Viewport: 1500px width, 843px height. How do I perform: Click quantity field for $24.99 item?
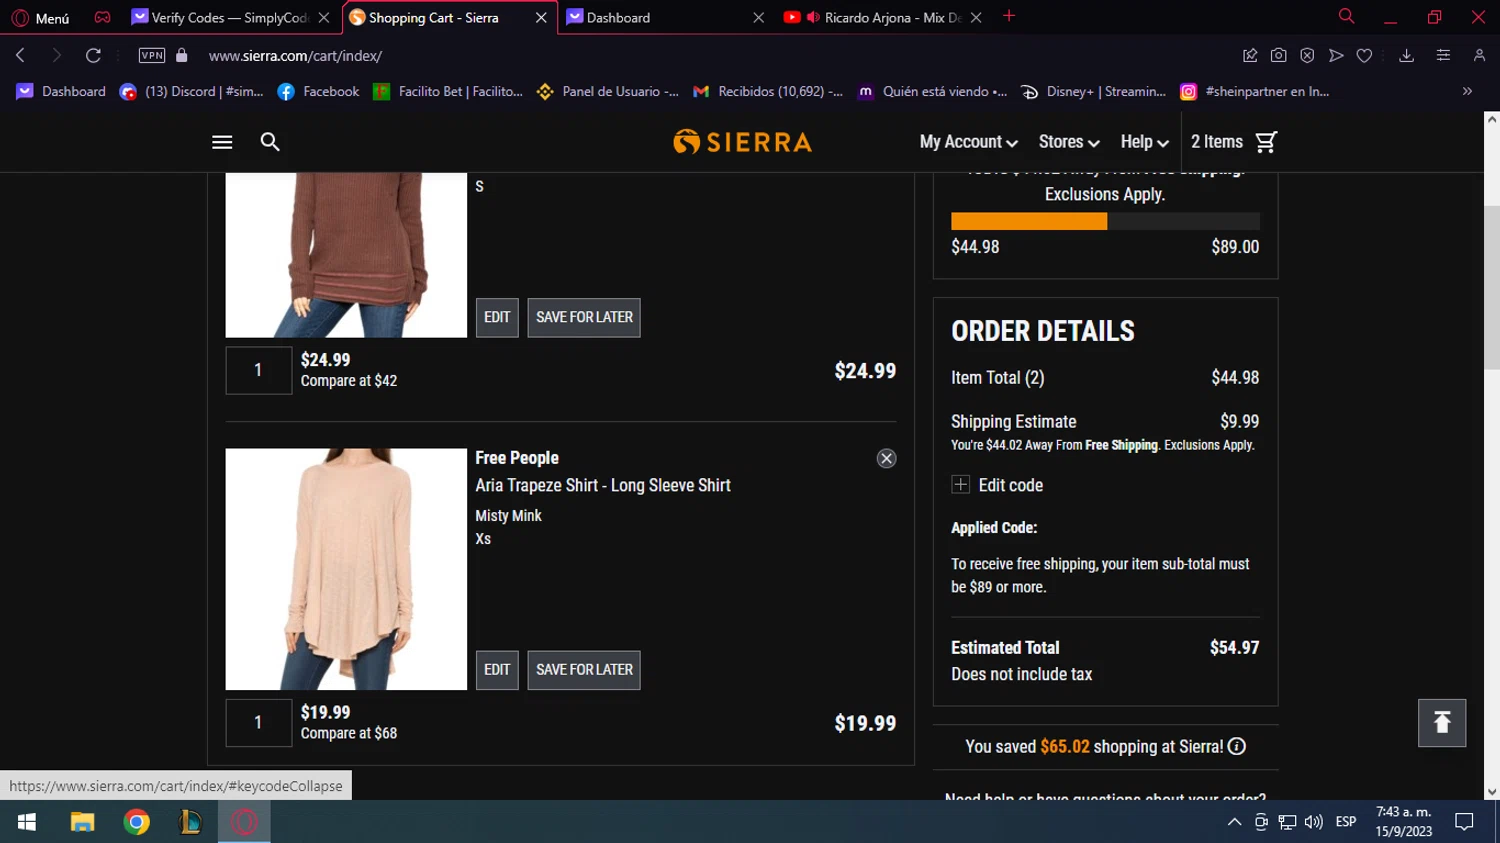(258, 370)
